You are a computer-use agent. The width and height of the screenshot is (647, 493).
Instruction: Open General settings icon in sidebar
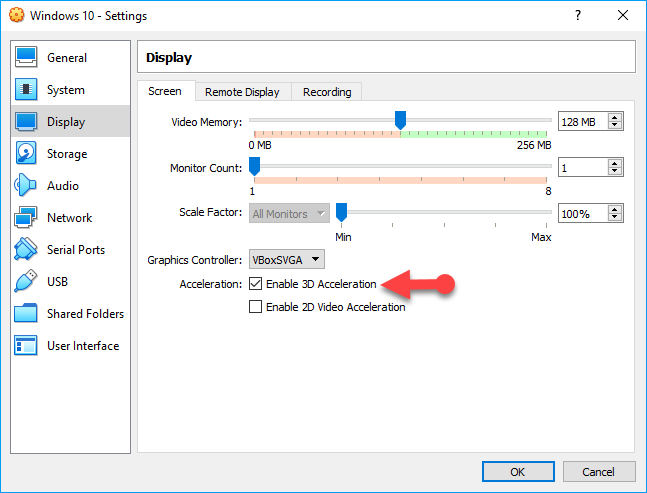(26, 58)
